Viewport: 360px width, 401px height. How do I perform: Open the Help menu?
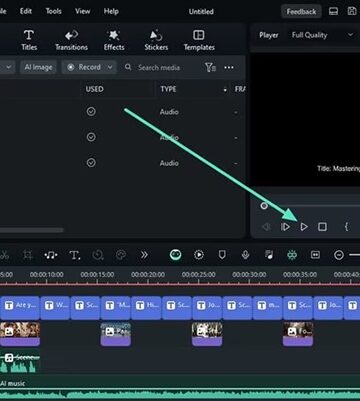coord(111,11)
